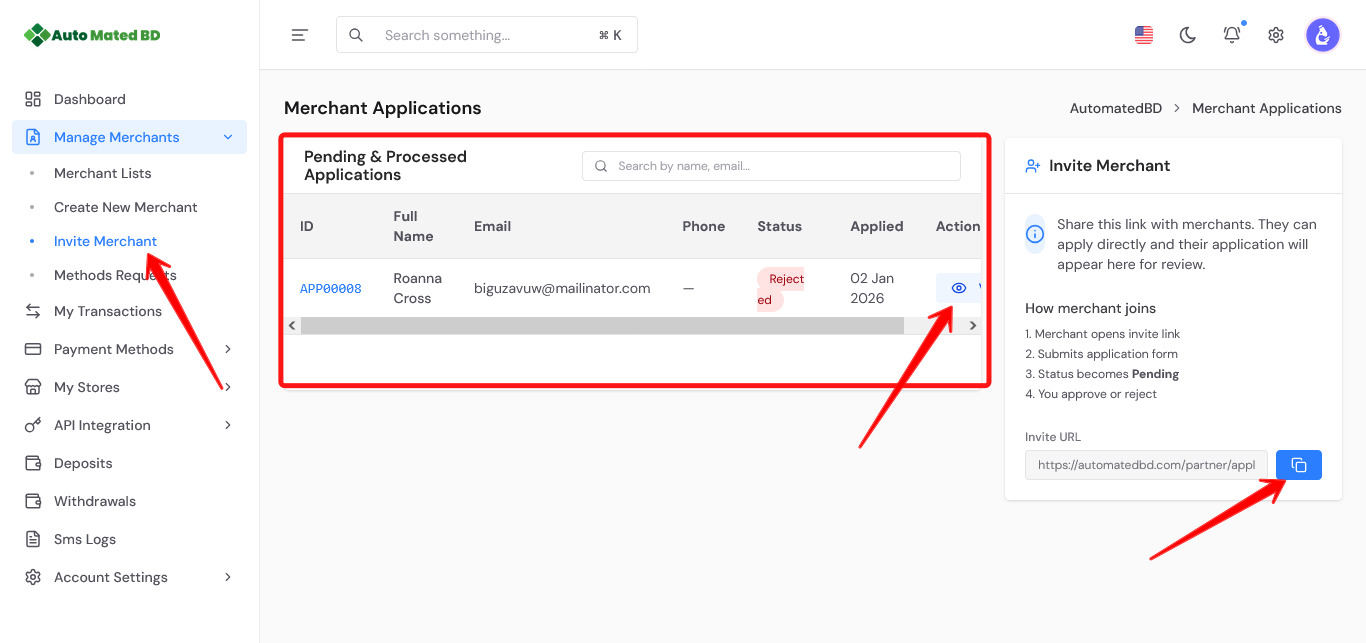Copy the invite URL with blue button
Image resolution: width=1366 pixels, height=643 pixels.
click(1298, 465)
